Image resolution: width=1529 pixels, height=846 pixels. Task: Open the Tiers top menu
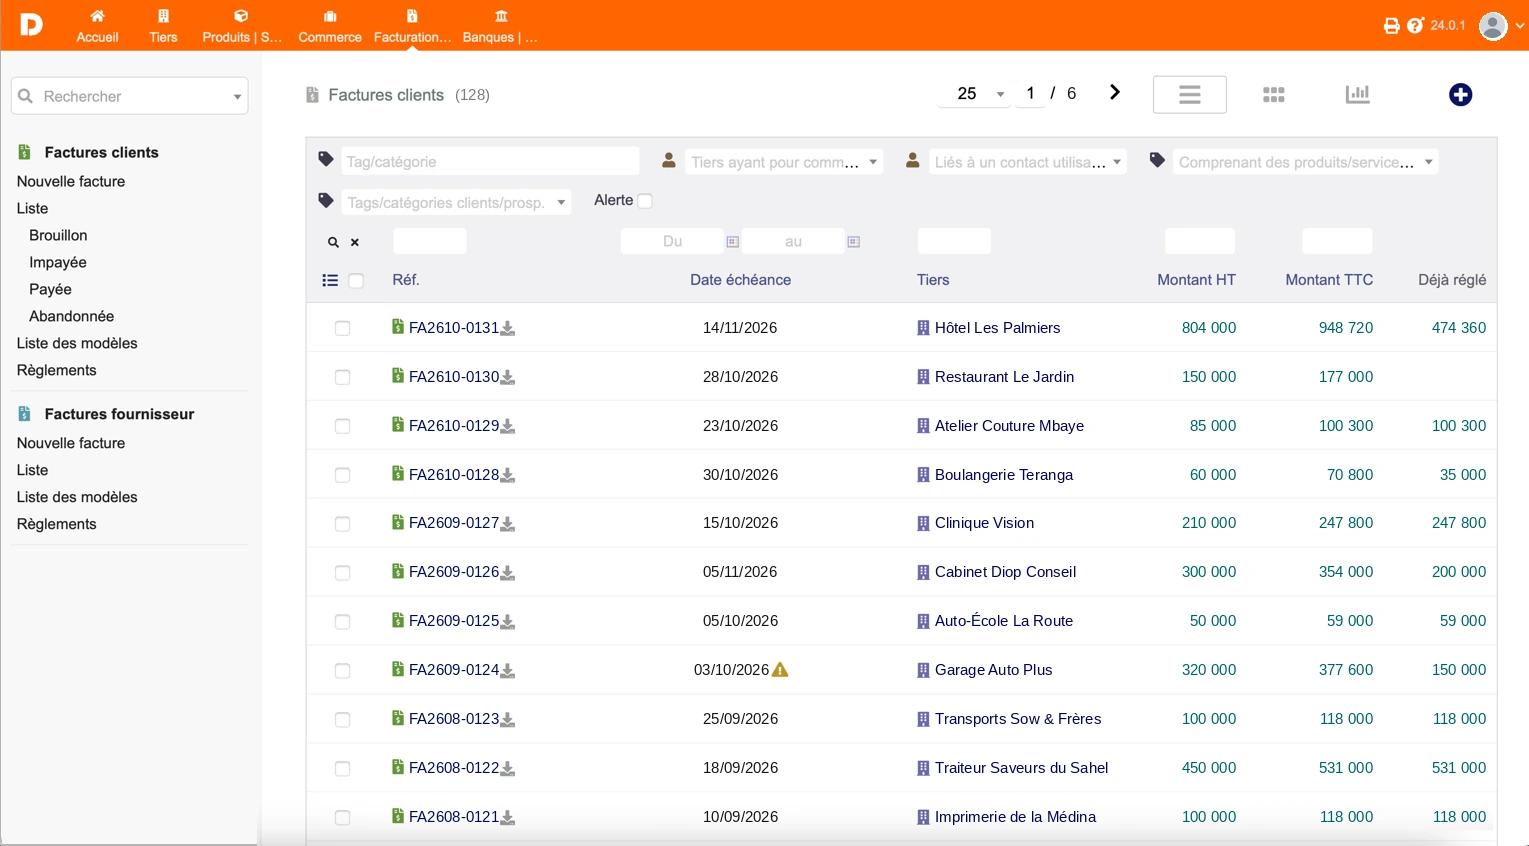pos(163,26)
